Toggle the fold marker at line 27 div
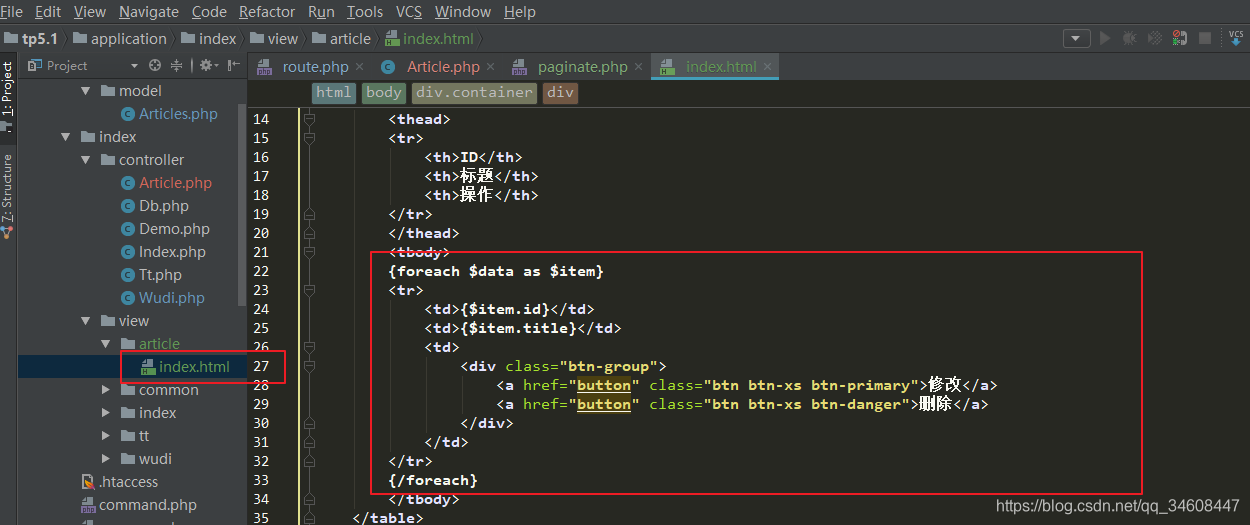Image resolution: width=1250 pixels, height=525 pixels. [310, 366]
